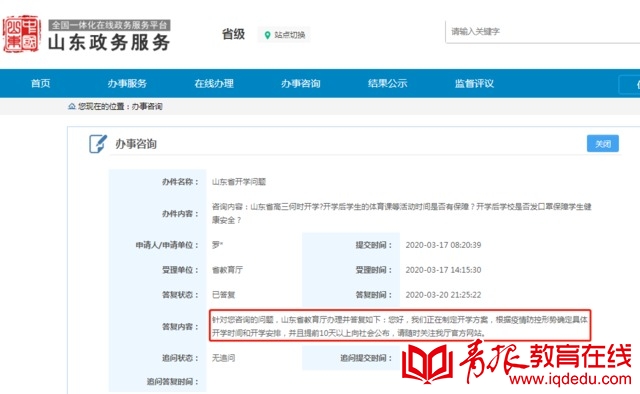This screenshot has height=394, width=640.
Task: Click the blue 关闭 button
Action: click(x=603, y=143)
